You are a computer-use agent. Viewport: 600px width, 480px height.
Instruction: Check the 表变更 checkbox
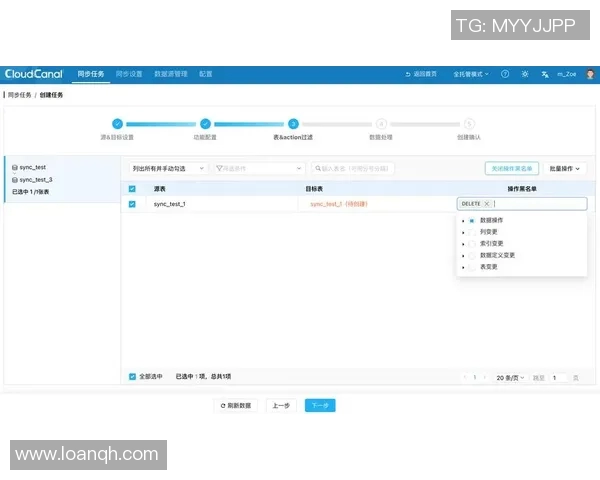pos(472,267)
